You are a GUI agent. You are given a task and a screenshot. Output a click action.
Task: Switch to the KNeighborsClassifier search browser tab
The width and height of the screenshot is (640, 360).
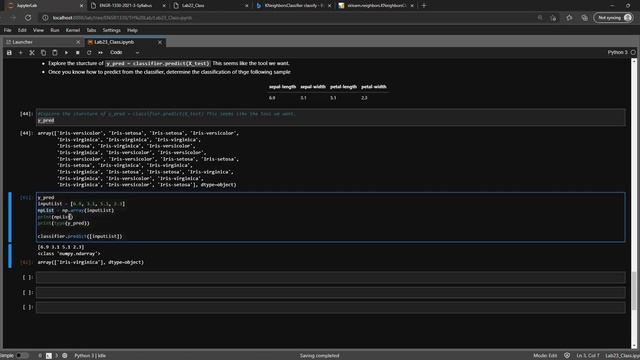[293, 6]
